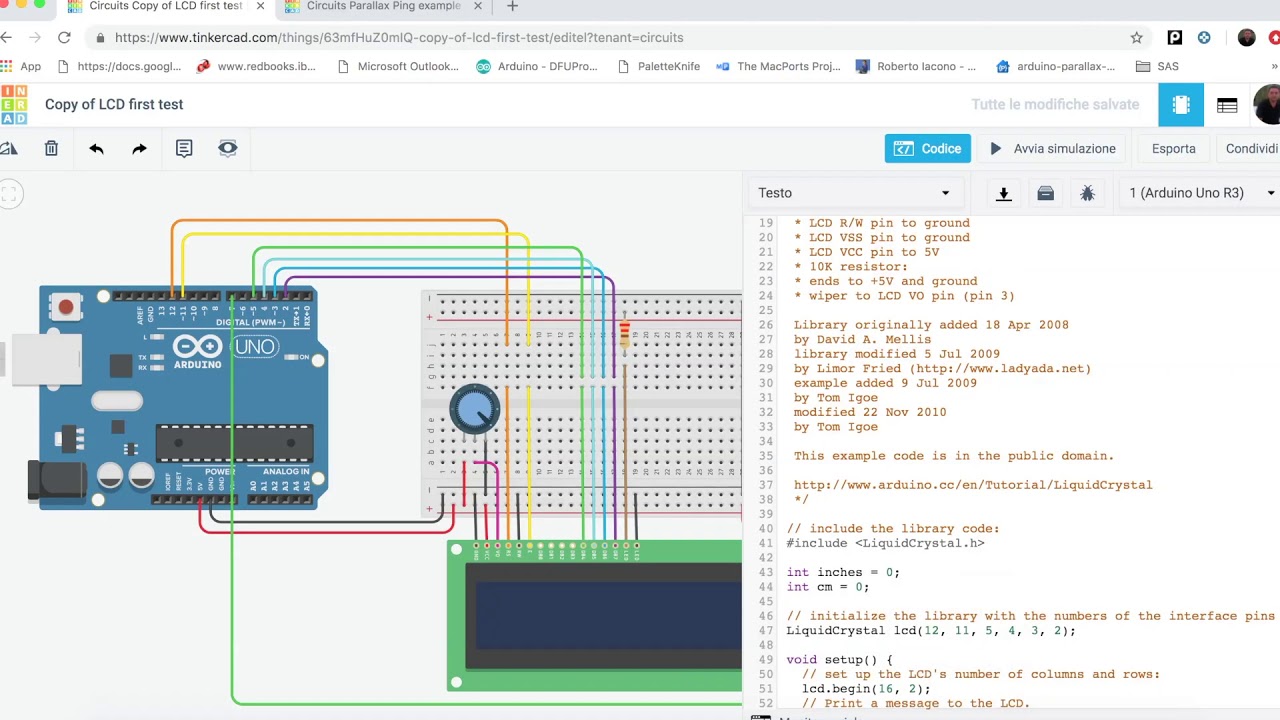Click the 'int cm = 0;' code line
1280x720 pixels.
827,587
